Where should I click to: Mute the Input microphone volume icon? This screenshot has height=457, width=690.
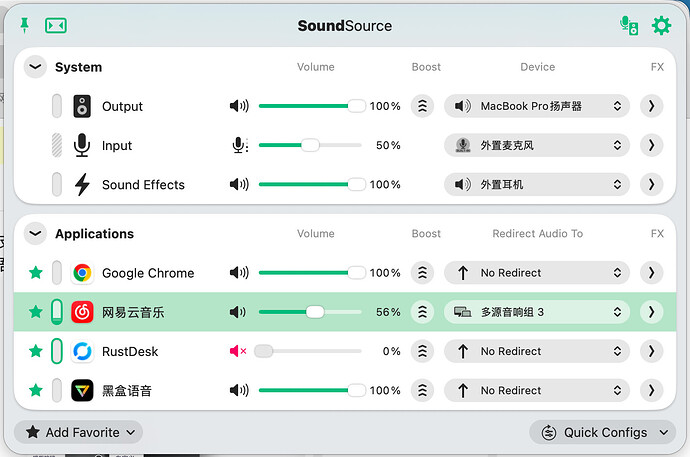pos(240,145)
